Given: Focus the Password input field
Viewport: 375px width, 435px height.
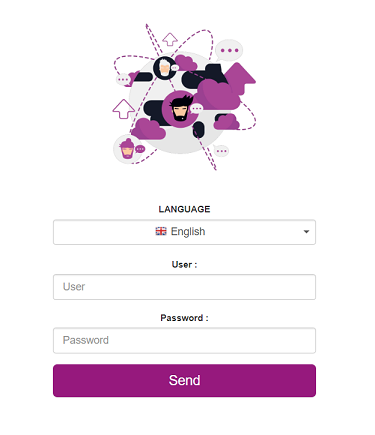Looking at the screenshot, I should coord(184,340).
